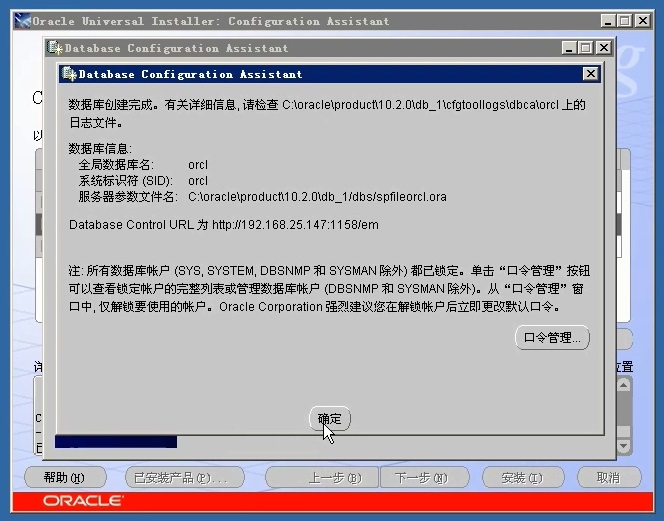
Task: Click the 系统标识符 (SID): label
Action: [125, 181]
